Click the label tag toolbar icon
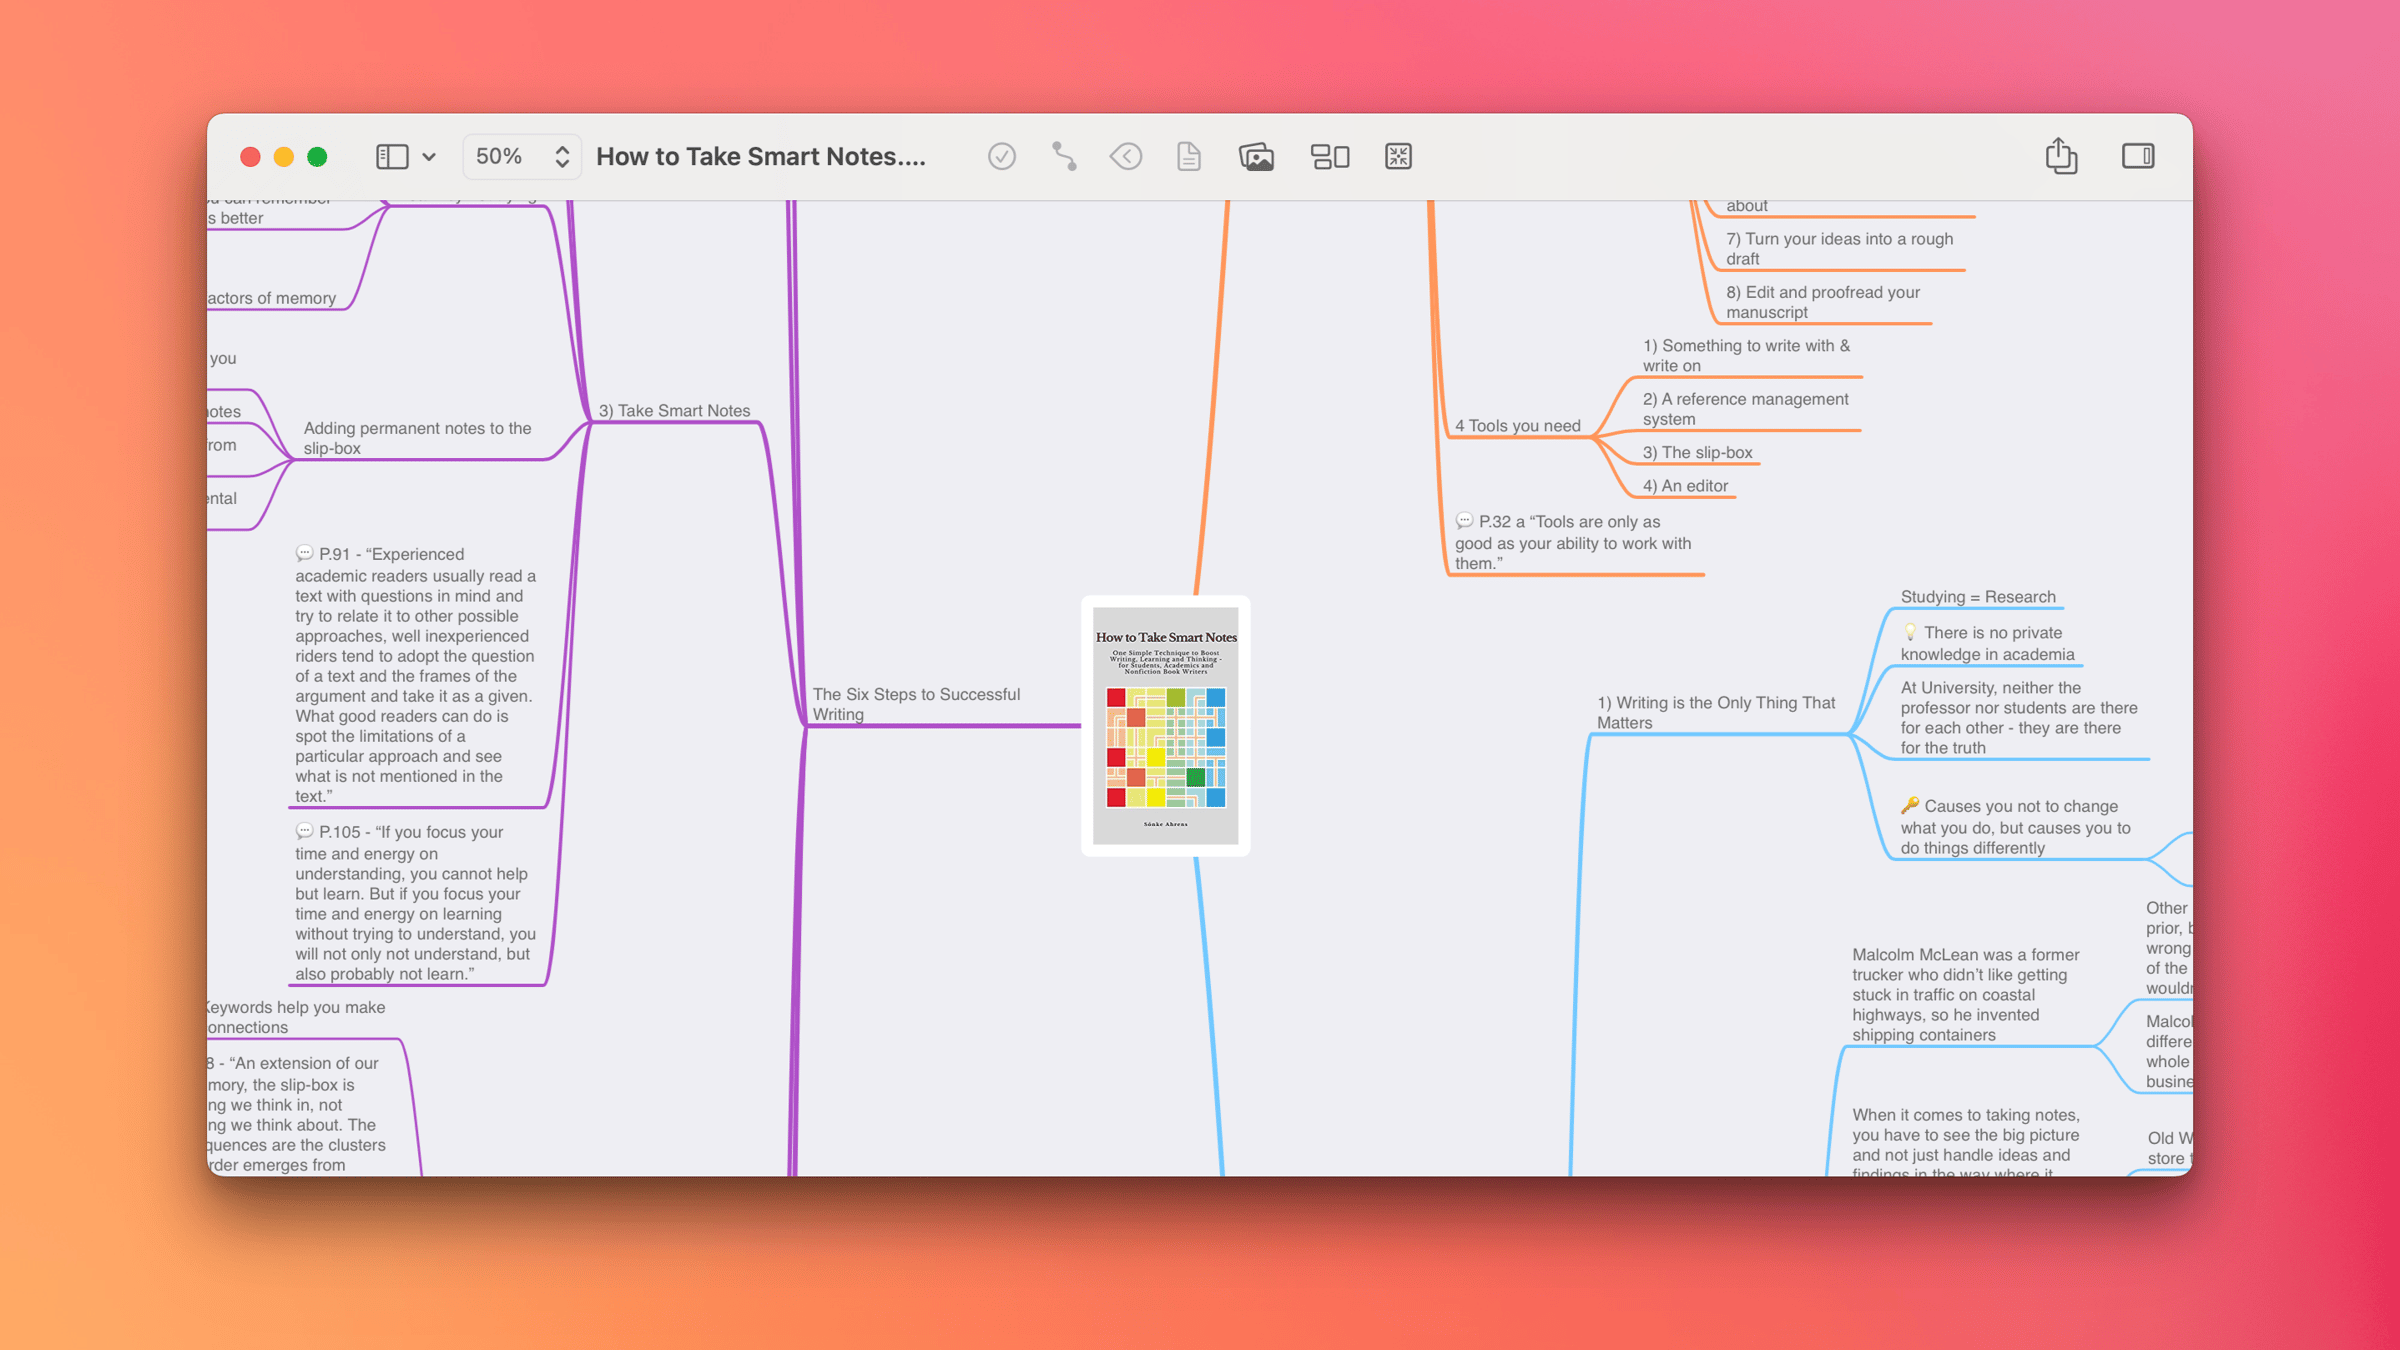The height and width of the screenshot is (1350, 2400). (x=1126, y=157)
